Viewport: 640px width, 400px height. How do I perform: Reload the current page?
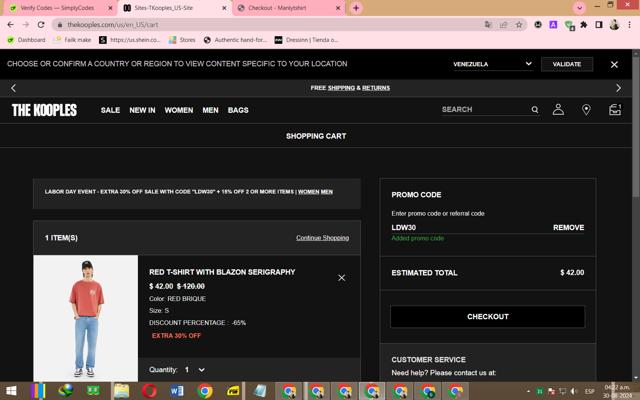point(41,24)
